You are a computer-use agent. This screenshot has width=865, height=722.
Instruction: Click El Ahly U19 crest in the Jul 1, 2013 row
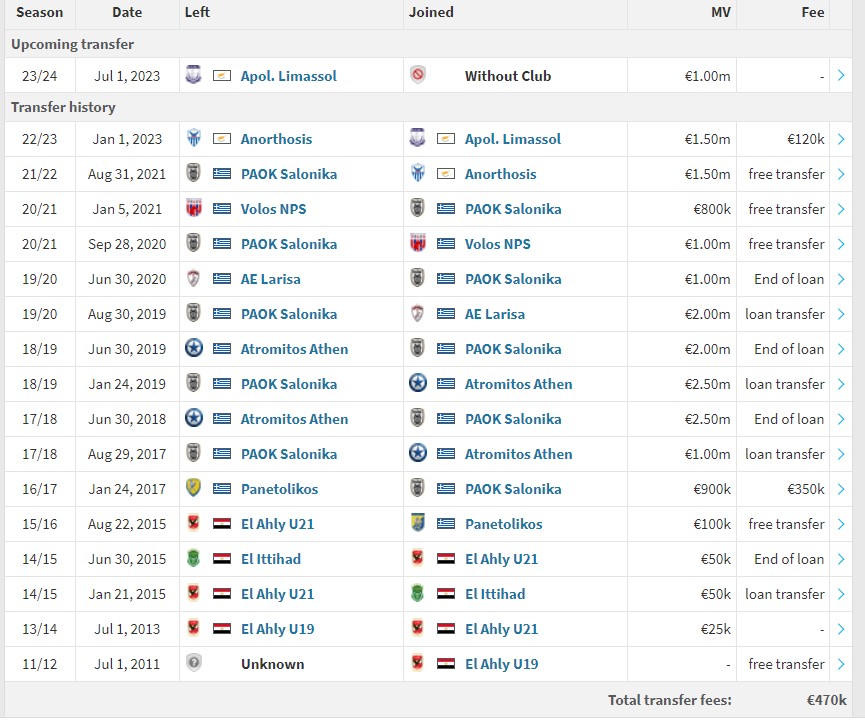point(194,628)
